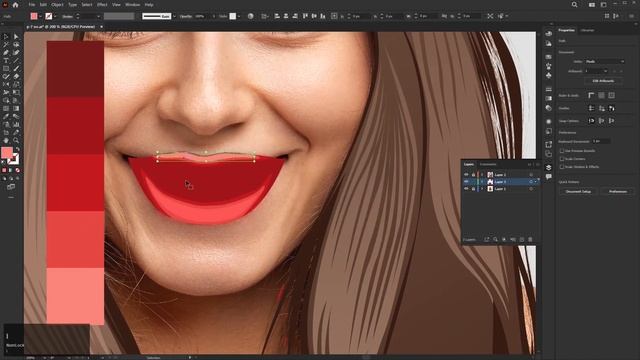Open the fill color dropdown arrow
Screen dimensions: 640x360
click(40, 16)
